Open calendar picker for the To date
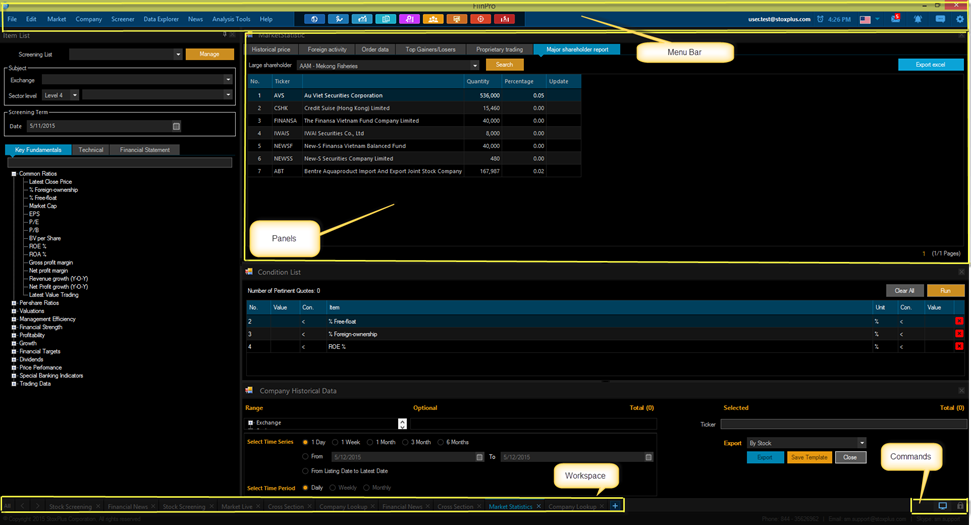The height and width of the screenshot is (525, 971). [648, 457]
